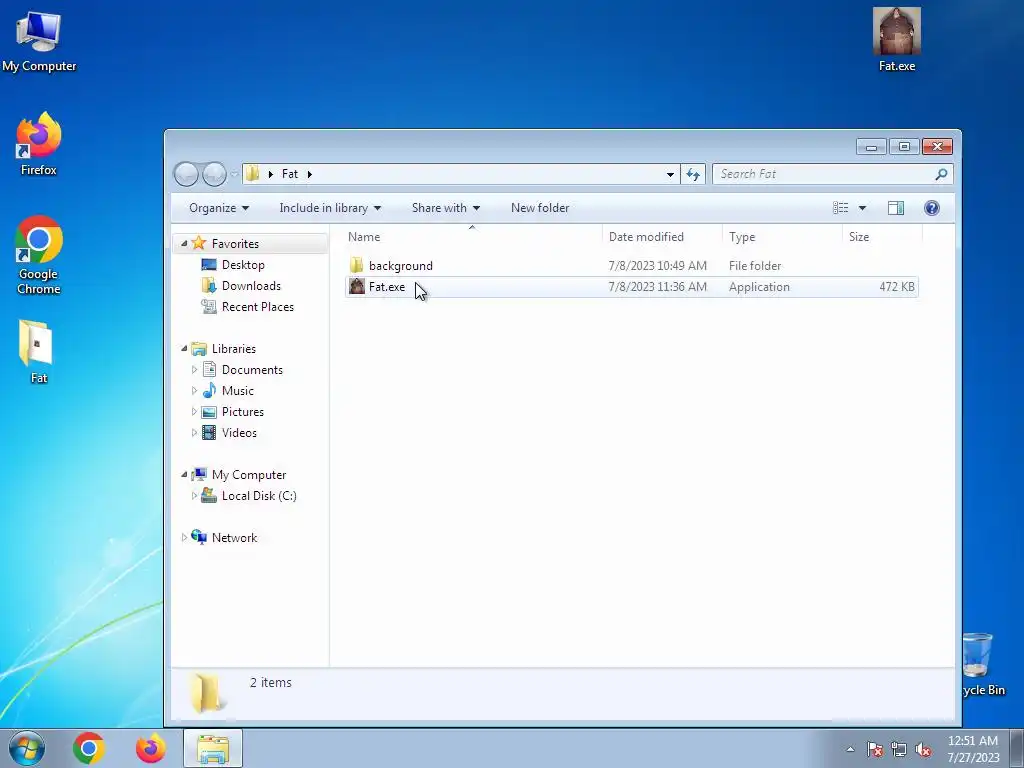Sort by Date modified column
1024x768 pixels.
point(662,237)
